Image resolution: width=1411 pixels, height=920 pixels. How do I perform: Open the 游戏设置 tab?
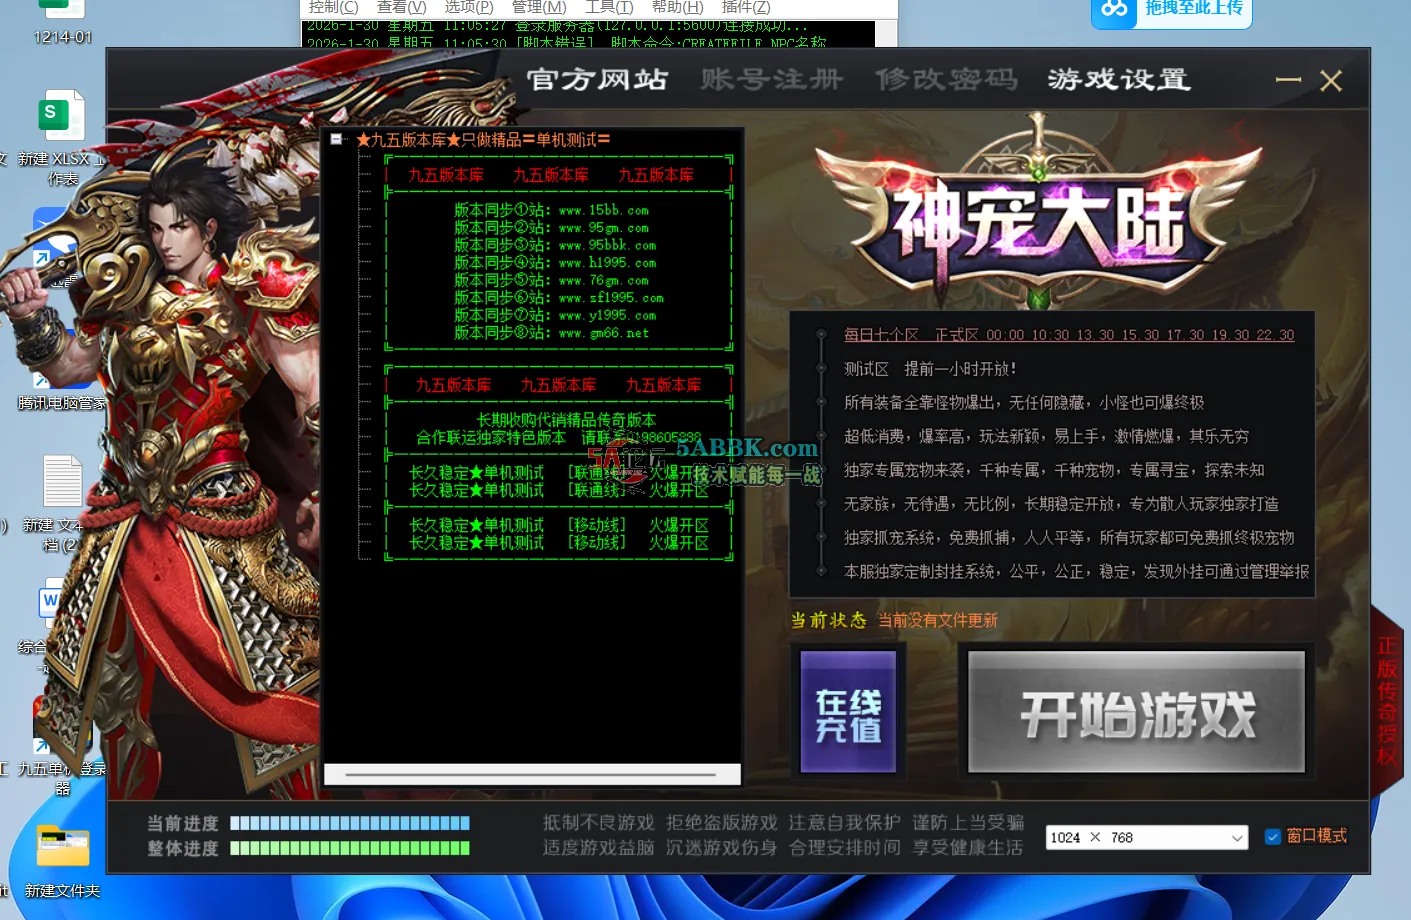(x=1119, y=80)
